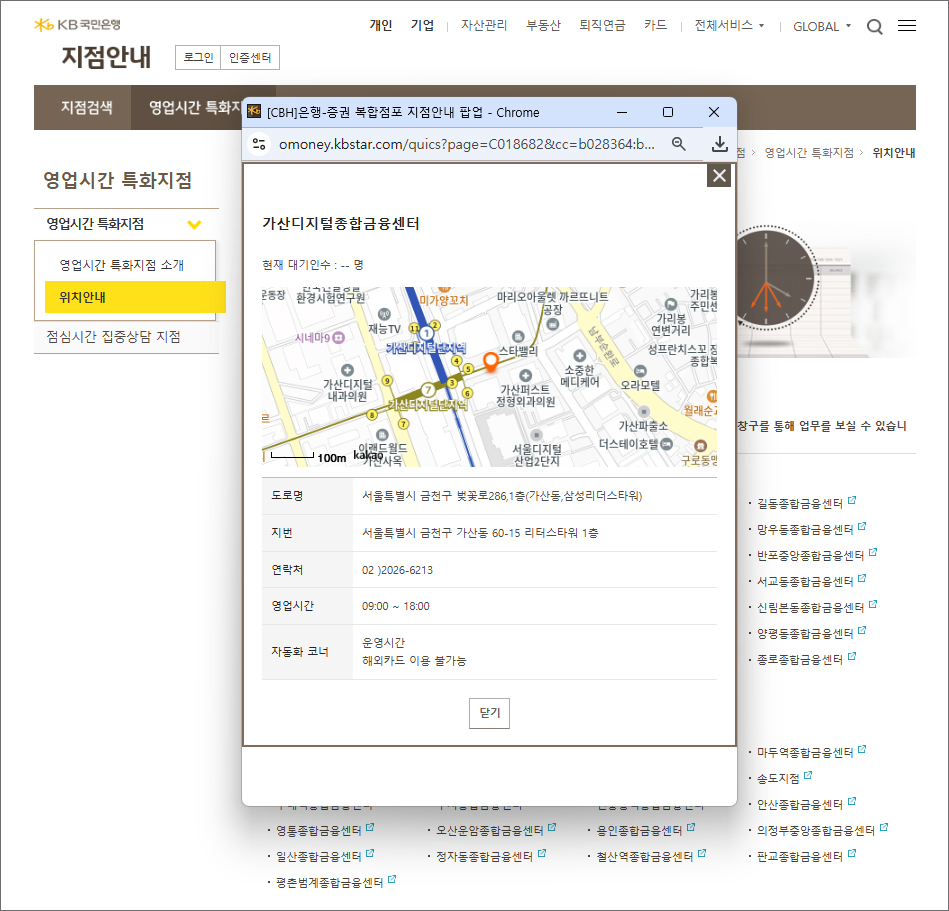Image resolution: width=949 pixels, height=911 pixels.
Task: Click the KB국민은행 logo
Action: point(77,25)
